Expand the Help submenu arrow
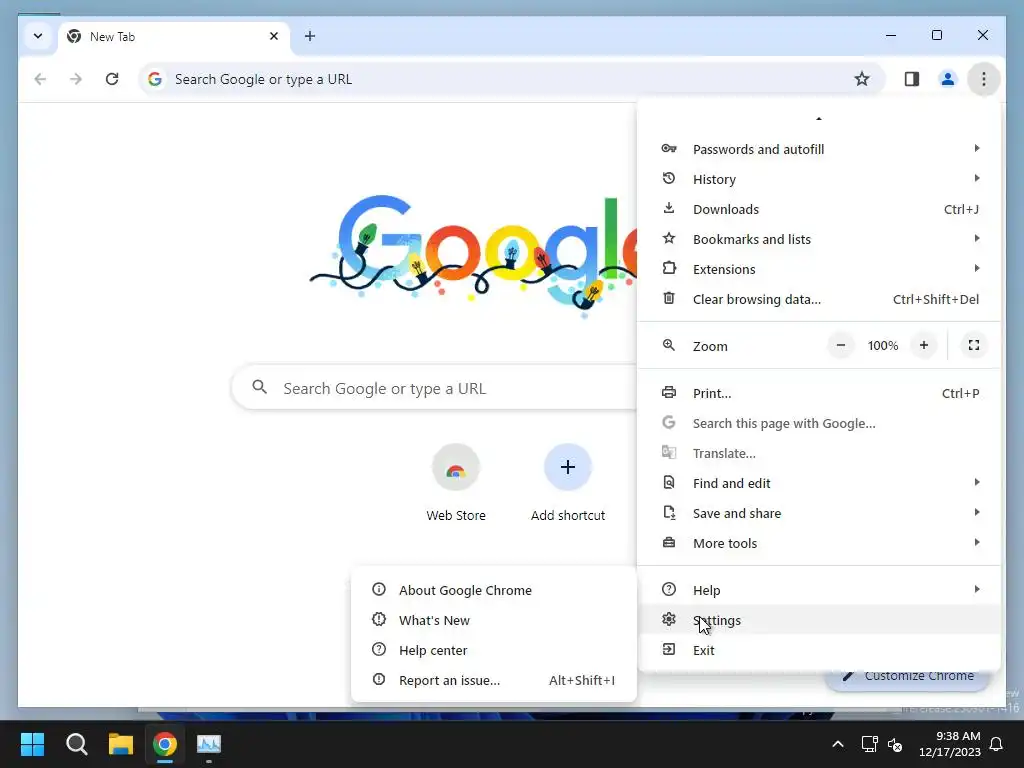 977,590
